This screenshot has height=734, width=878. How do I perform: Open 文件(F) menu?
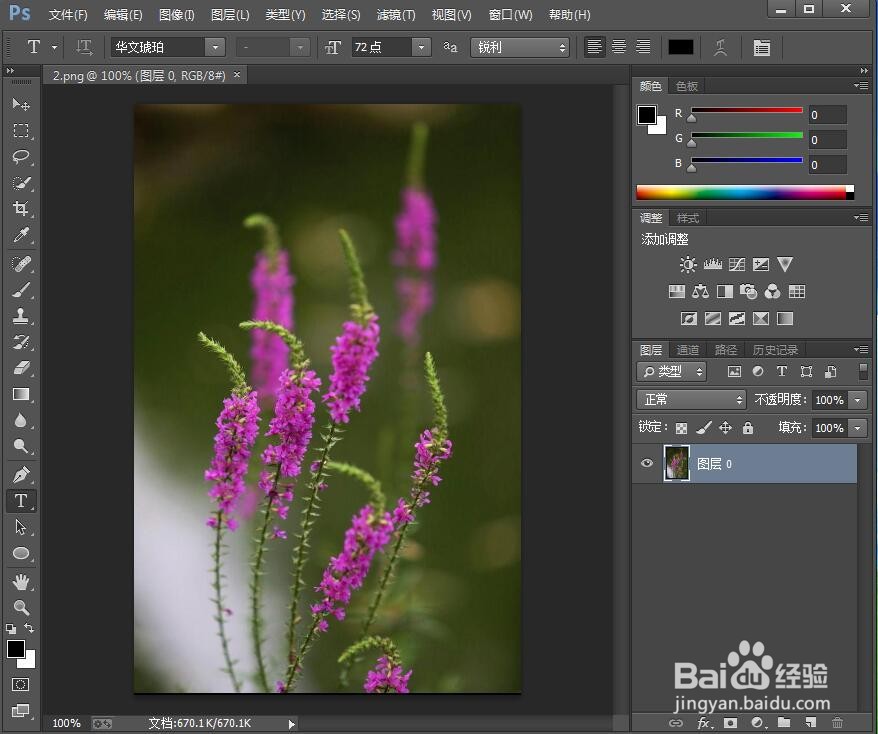coord(68,15)
